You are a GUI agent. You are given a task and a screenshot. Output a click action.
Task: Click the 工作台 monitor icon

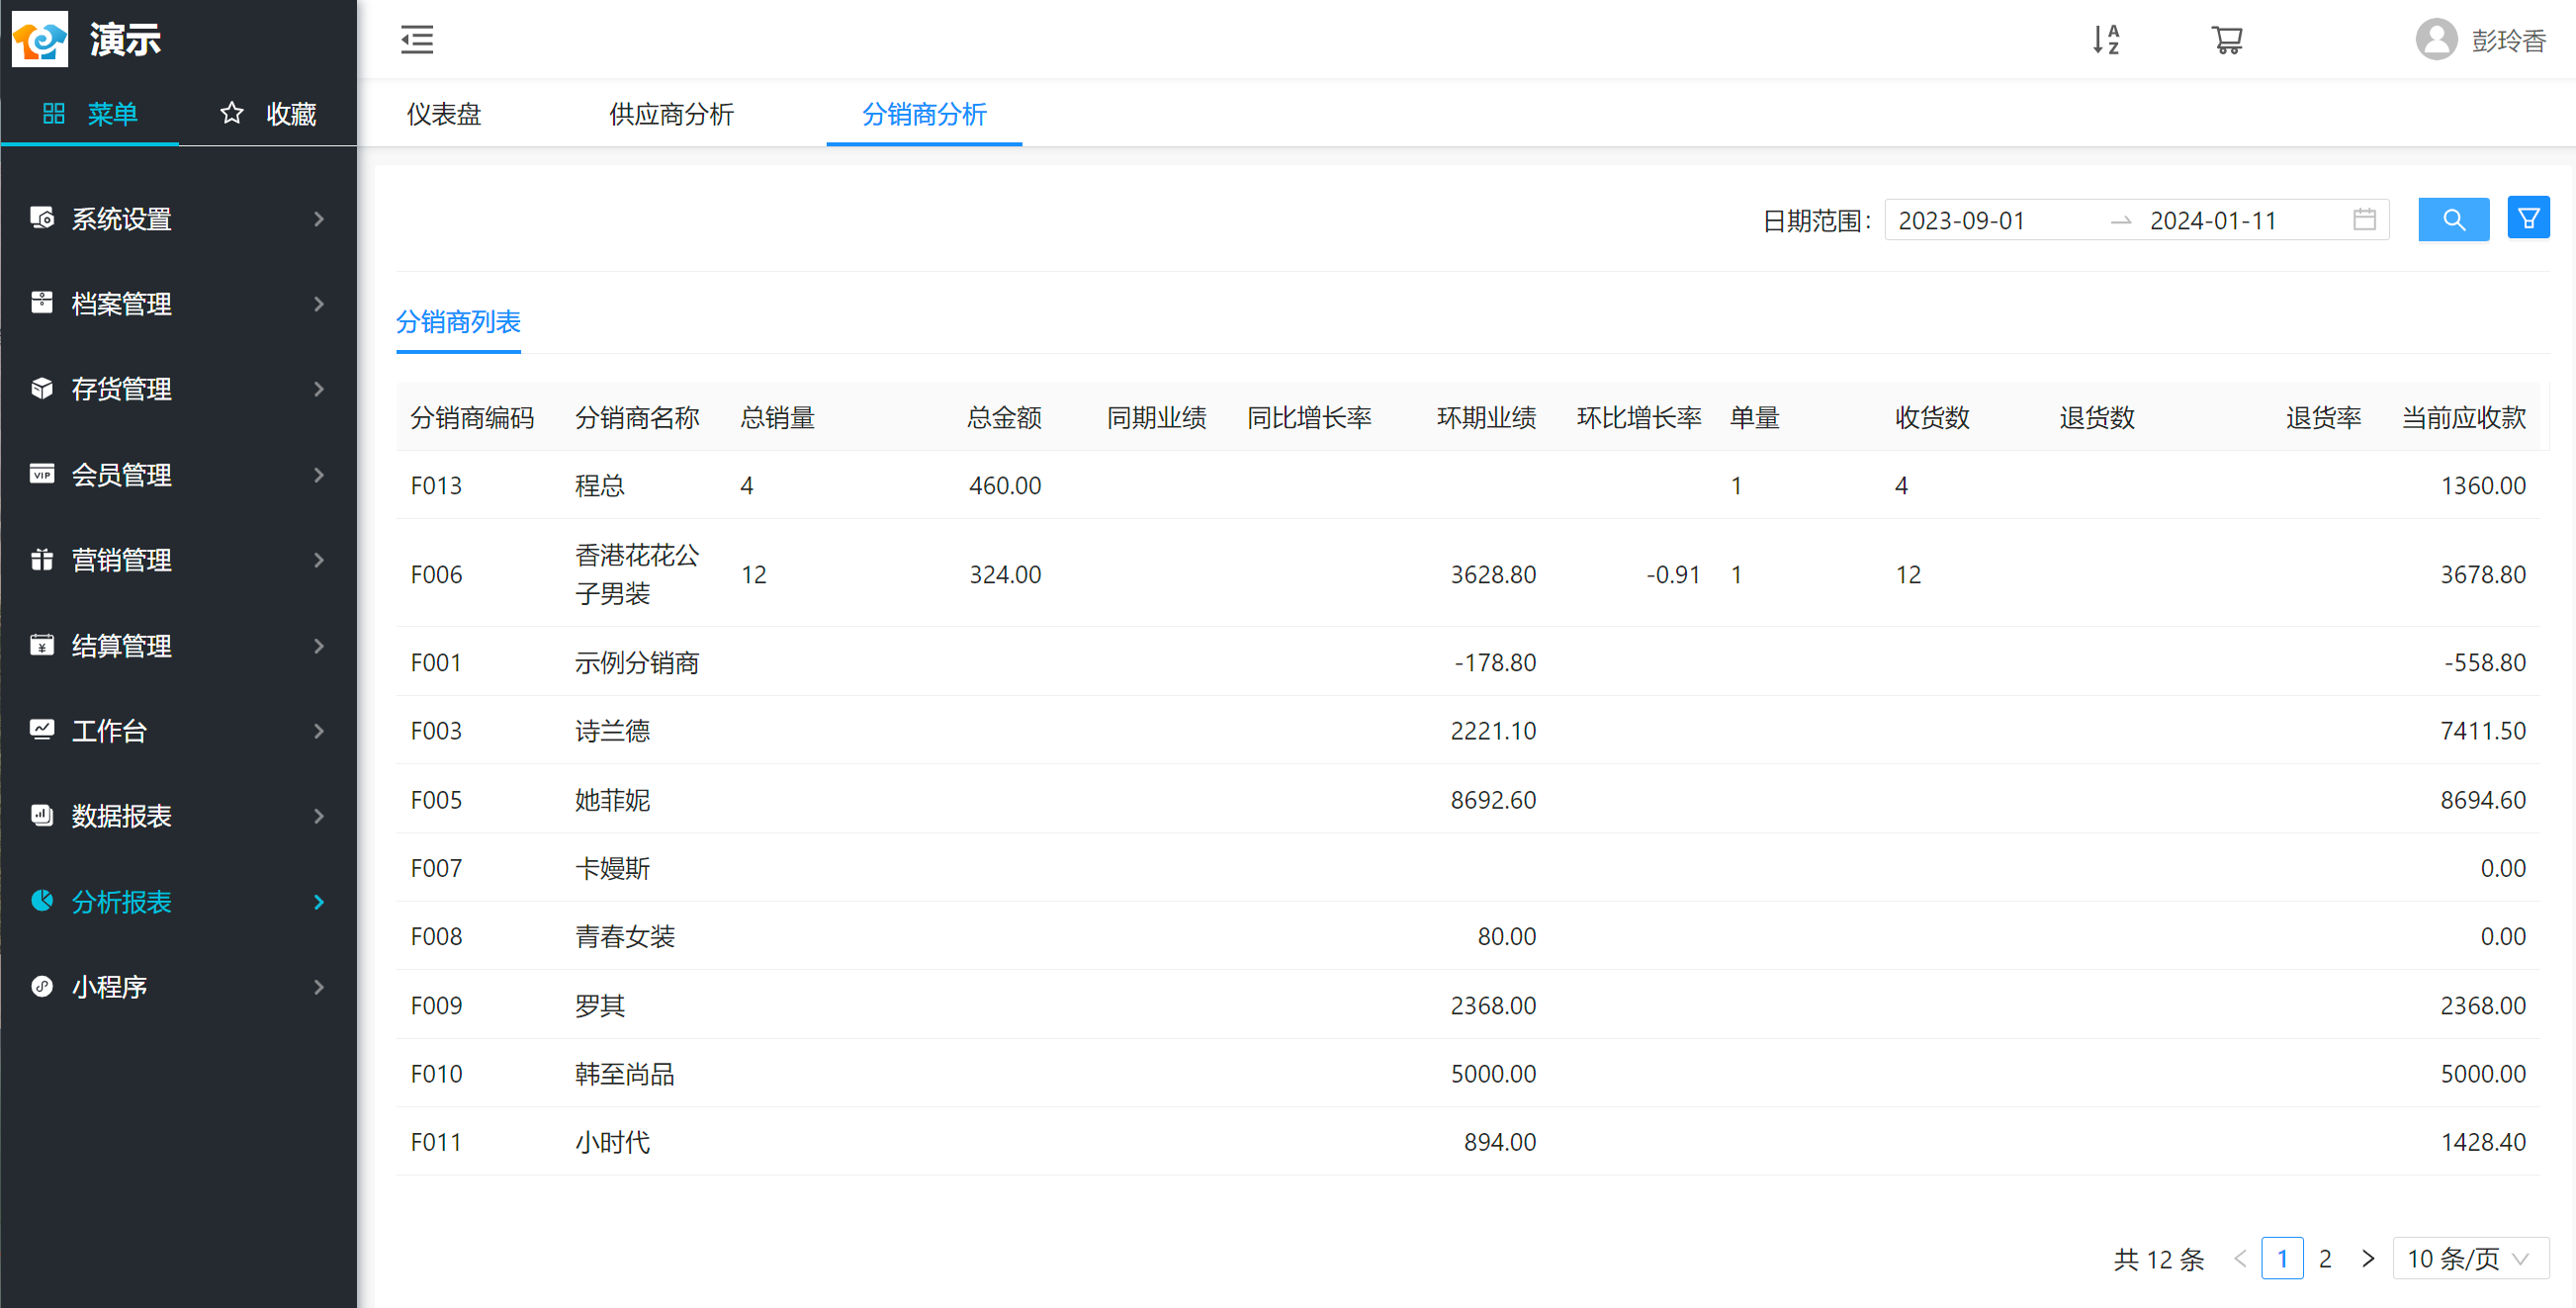(x=42, y=730)
